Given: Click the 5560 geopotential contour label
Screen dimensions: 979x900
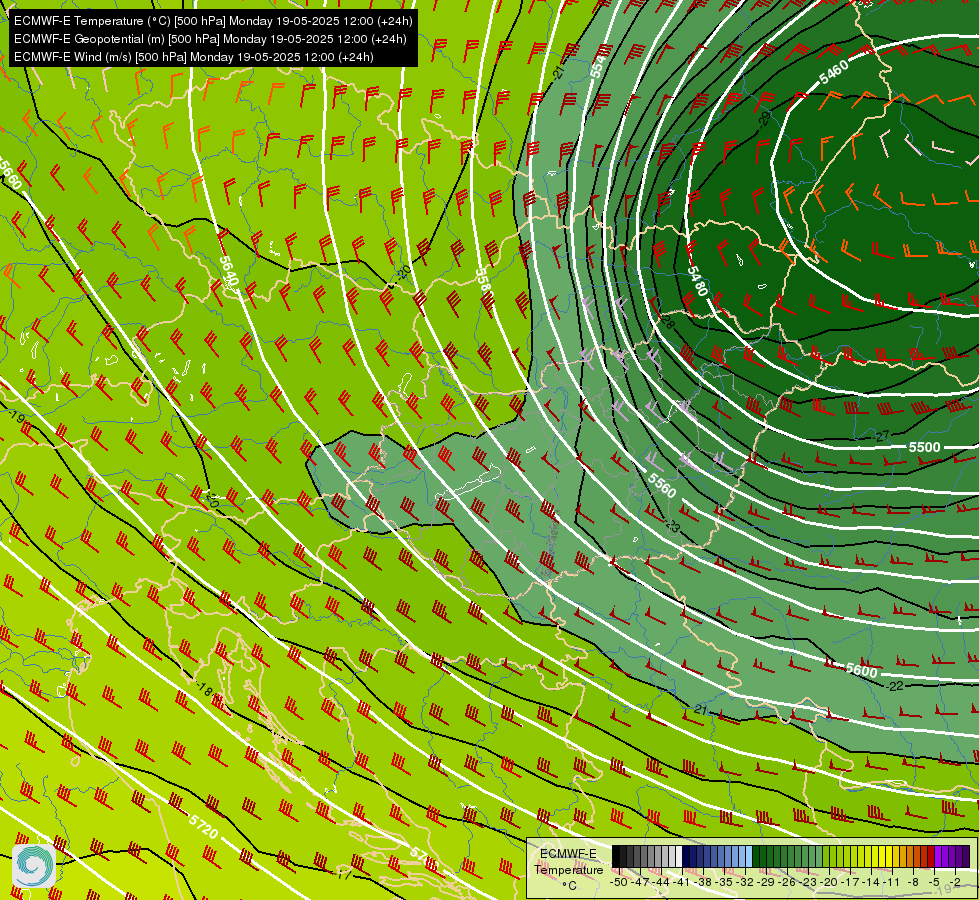Looking at the screenshot, I should 662,485.
